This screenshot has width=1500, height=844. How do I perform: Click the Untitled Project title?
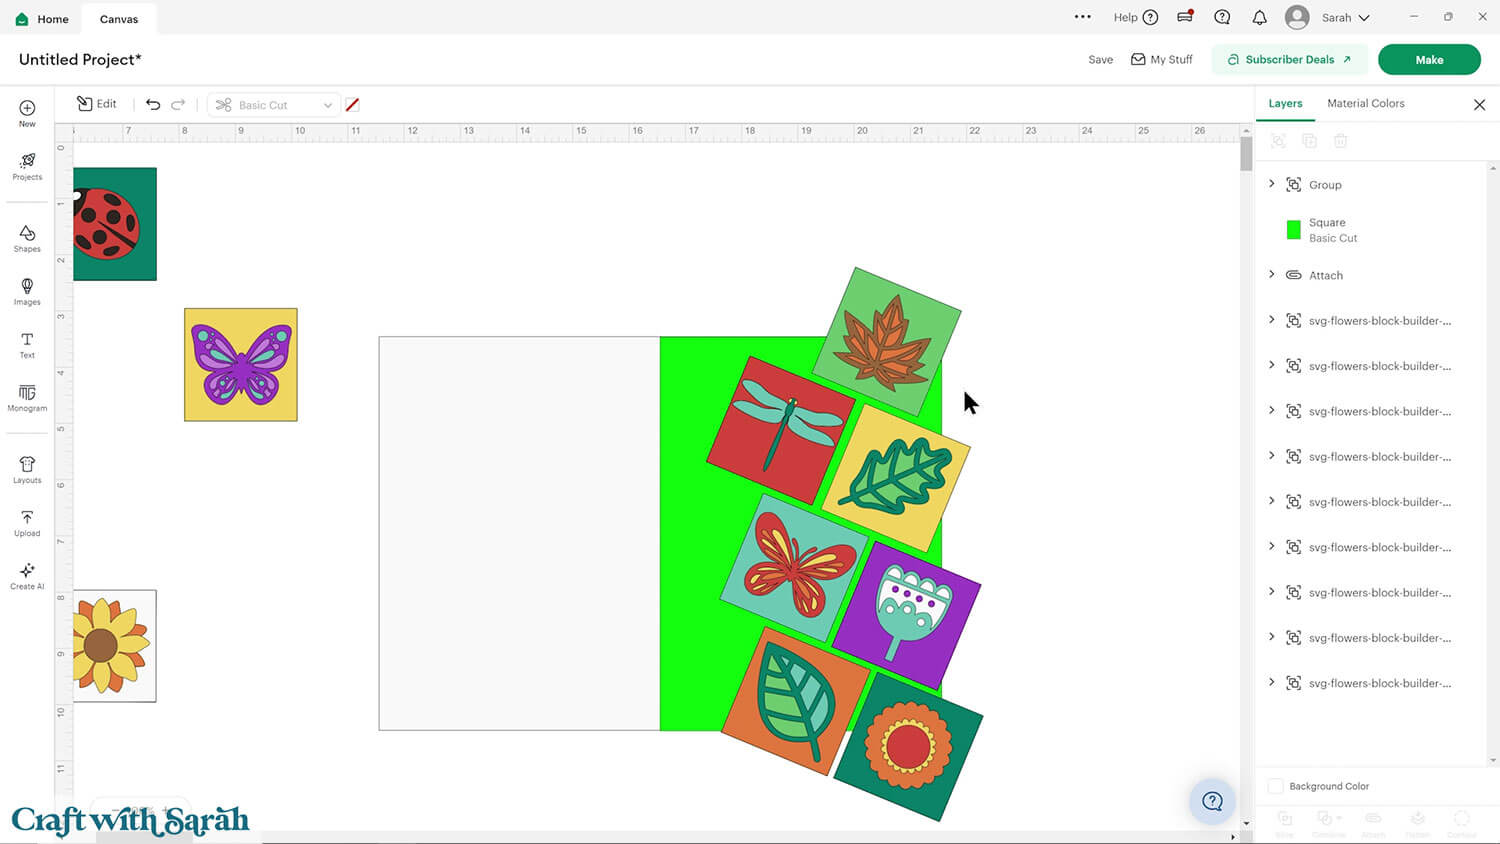pos(80,59)
